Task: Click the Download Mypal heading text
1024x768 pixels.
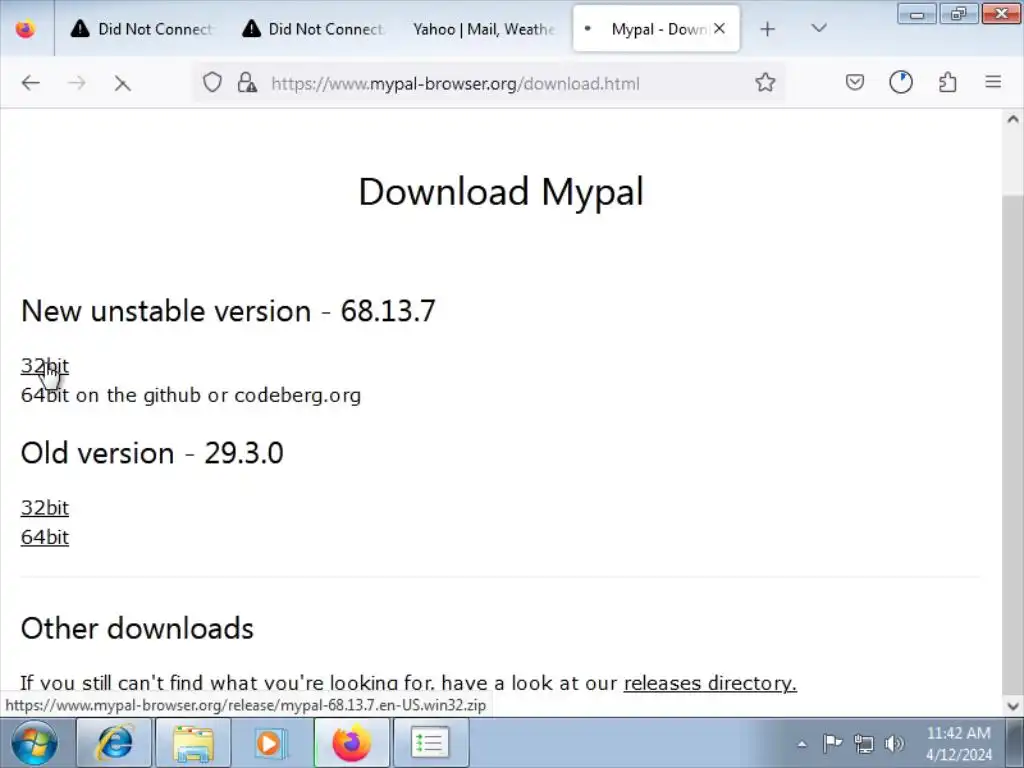Action: pyautogui.click(x=501, y=191)
